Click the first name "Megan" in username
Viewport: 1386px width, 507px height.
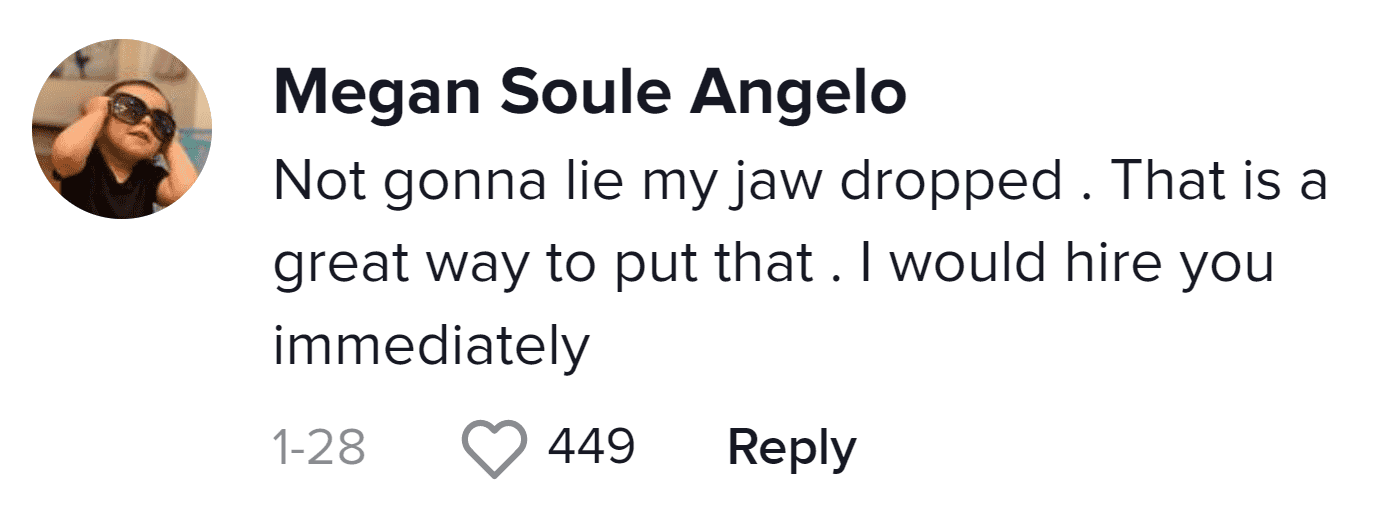click(x=377, y=94)
